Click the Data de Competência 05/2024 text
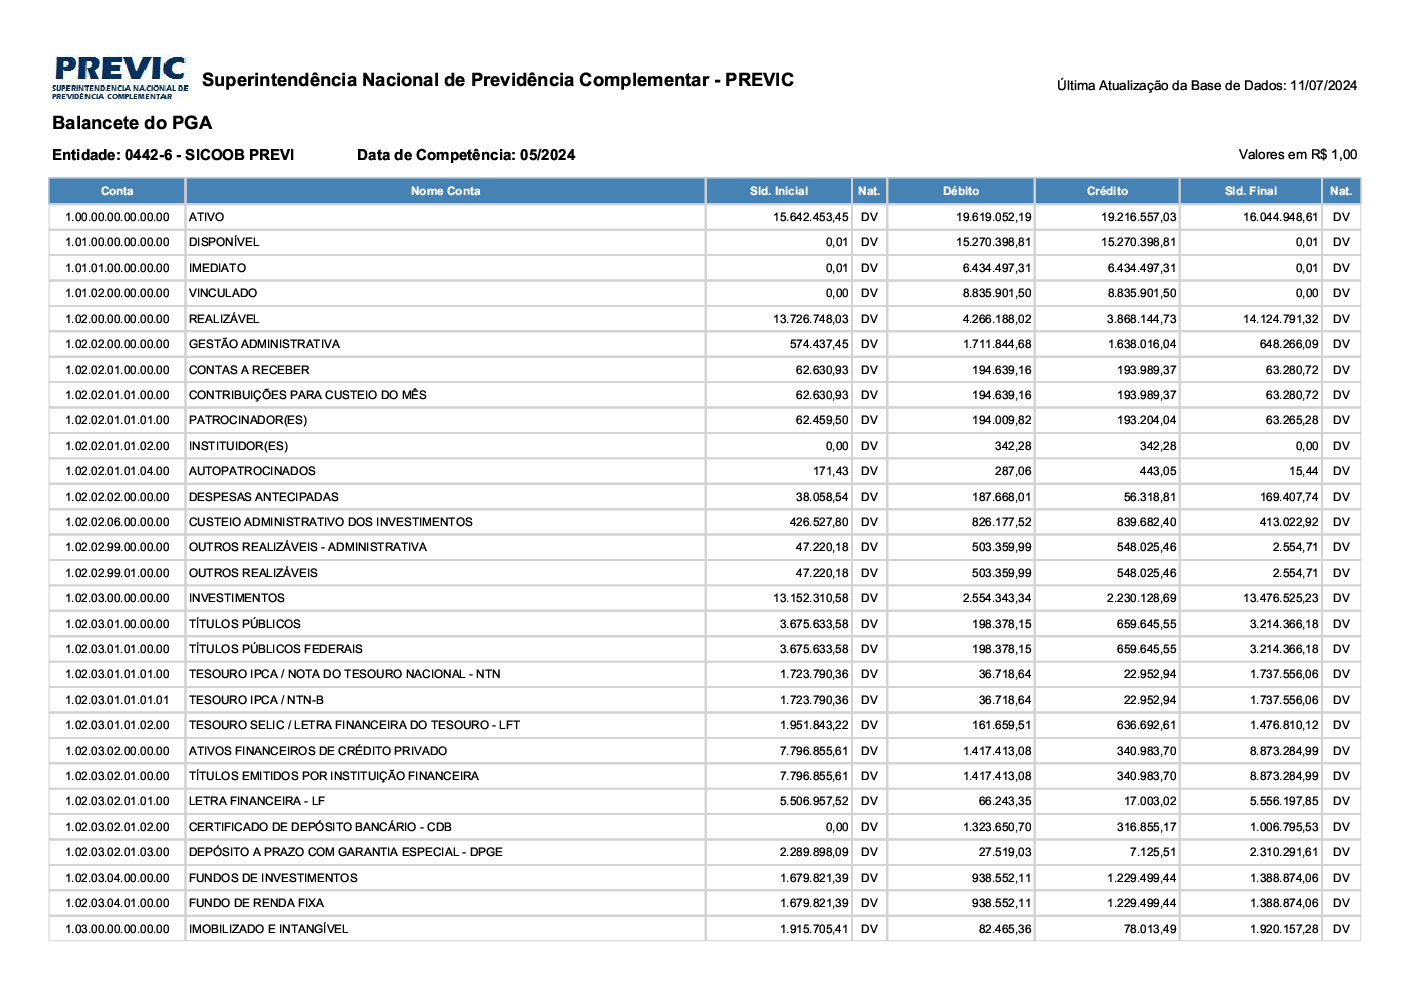Screen dimensions: 1415x1000 [x=466, y=155]
